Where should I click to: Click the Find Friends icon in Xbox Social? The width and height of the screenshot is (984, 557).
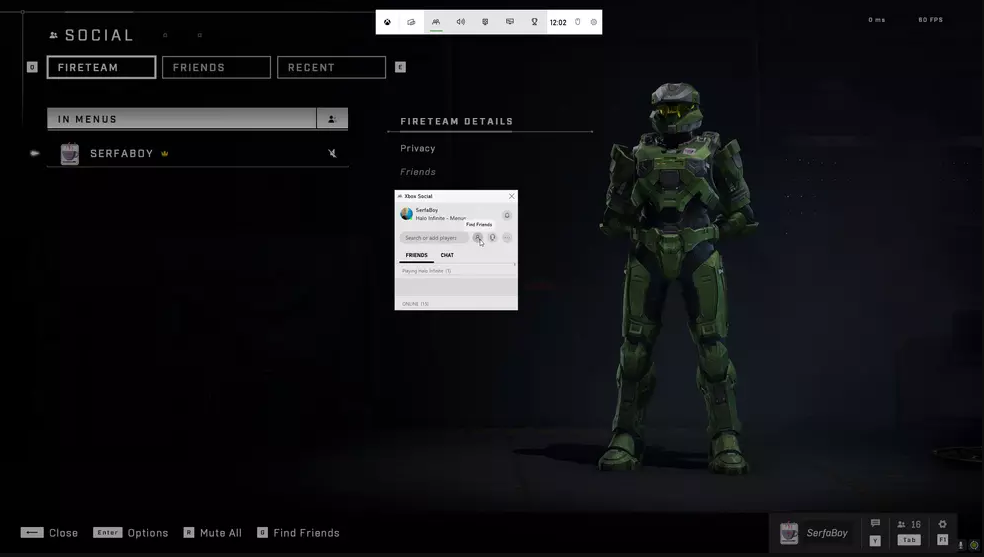click(478, 238)
